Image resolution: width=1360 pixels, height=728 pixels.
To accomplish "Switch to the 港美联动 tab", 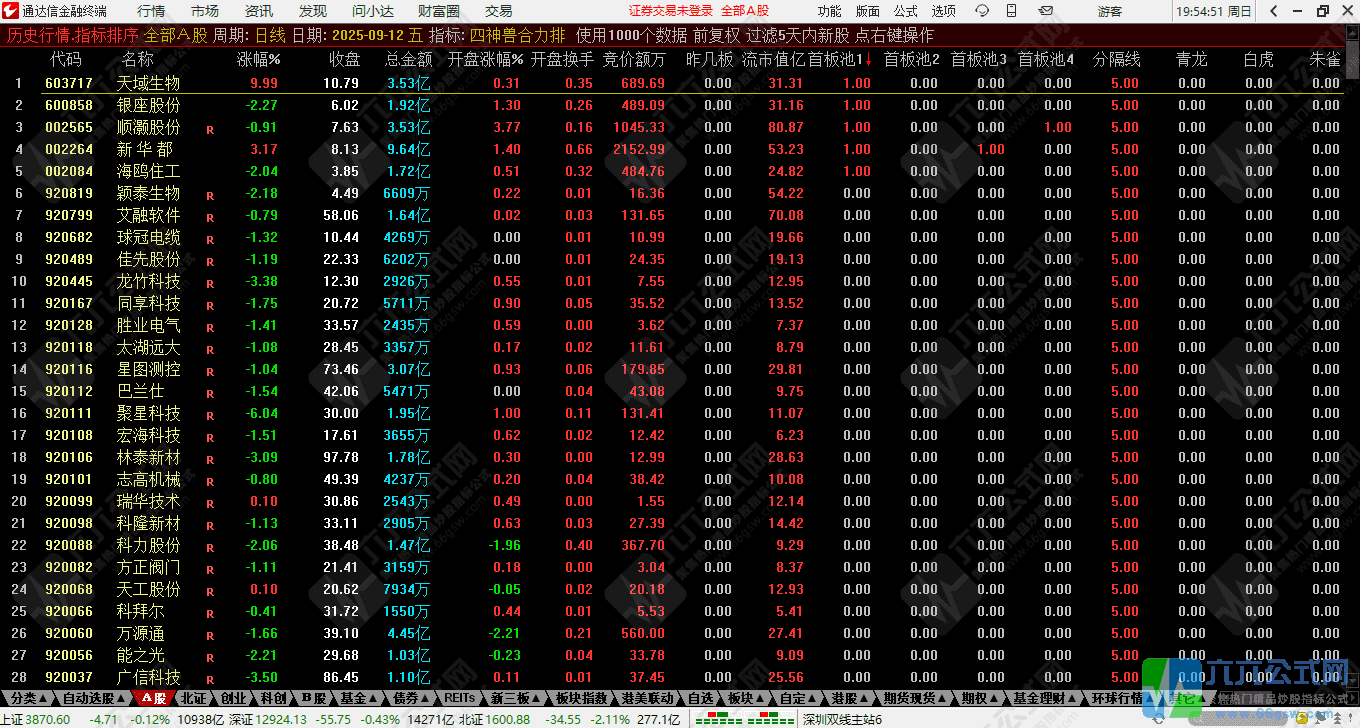I will click(x=647, y=698).
